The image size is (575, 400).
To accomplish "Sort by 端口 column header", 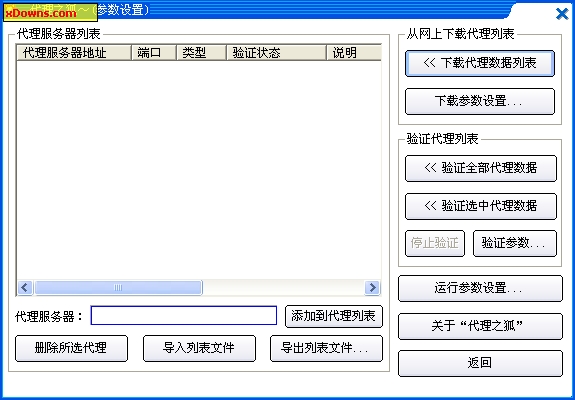I will [154, 52].
